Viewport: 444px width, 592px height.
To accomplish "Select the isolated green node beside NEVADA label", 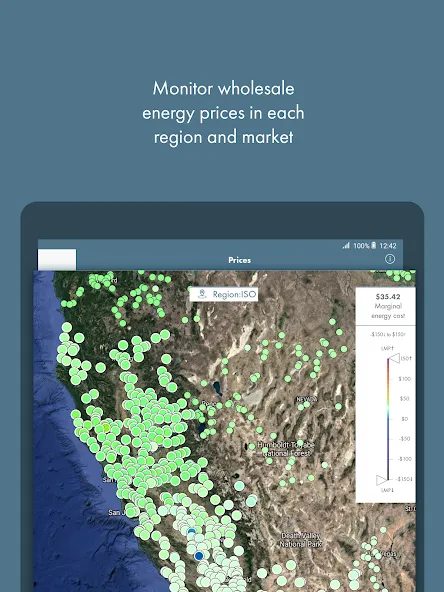I will [x=338, y=406].
